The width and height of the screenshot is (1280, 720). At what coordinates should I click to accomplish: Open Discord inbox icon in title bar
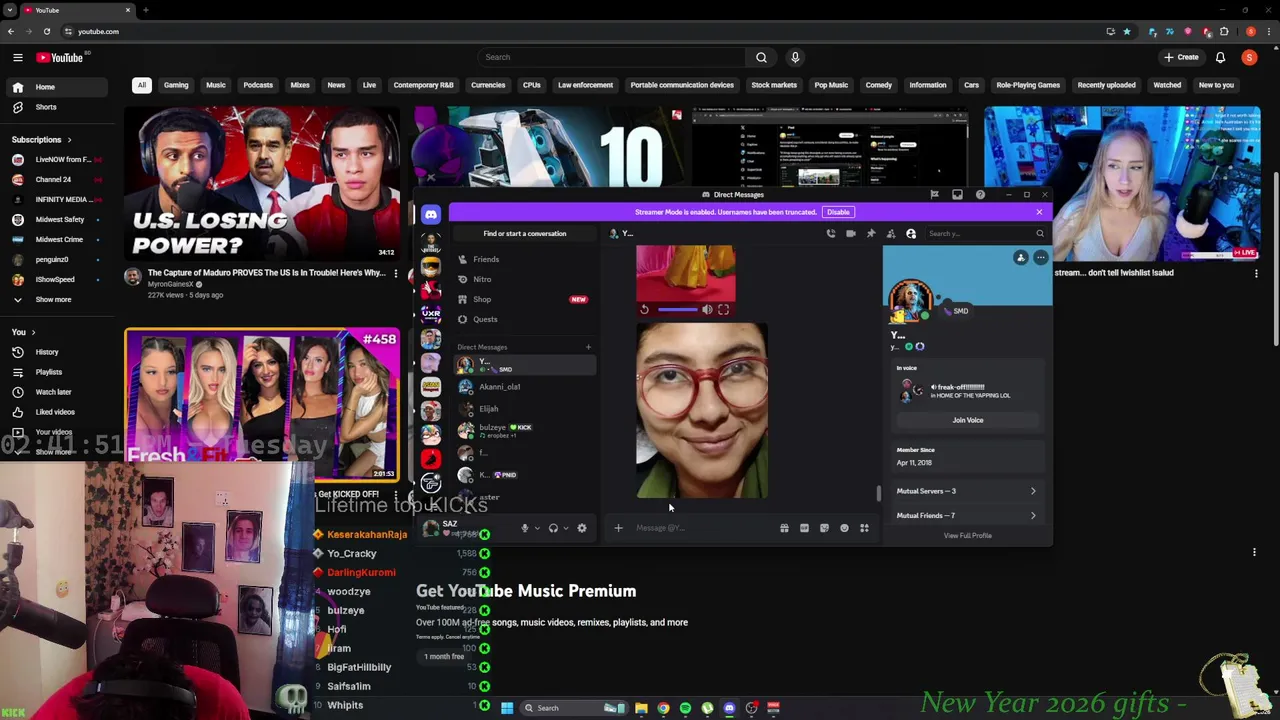957,194
